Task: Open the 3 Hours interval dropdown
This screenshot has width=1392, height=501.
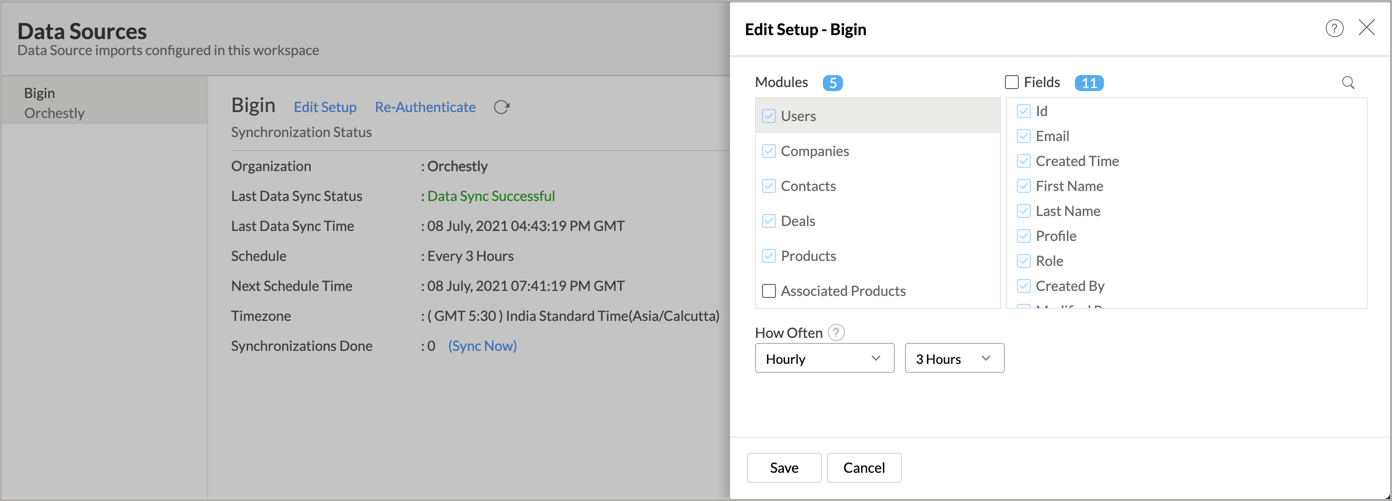Action: click(x=955, y=358)
